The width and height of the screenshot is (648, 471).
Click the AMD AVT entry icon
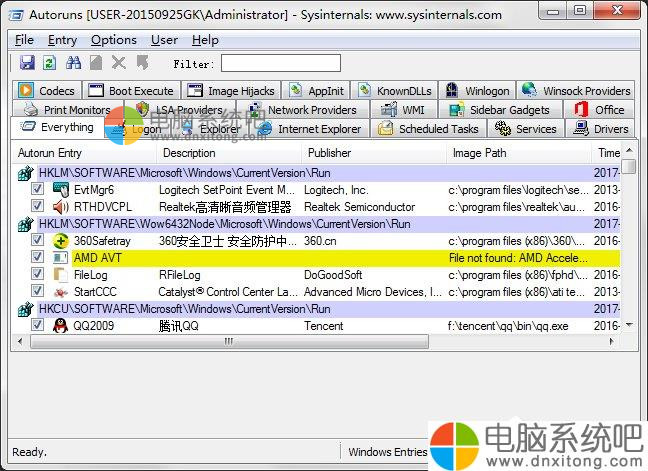60,258
